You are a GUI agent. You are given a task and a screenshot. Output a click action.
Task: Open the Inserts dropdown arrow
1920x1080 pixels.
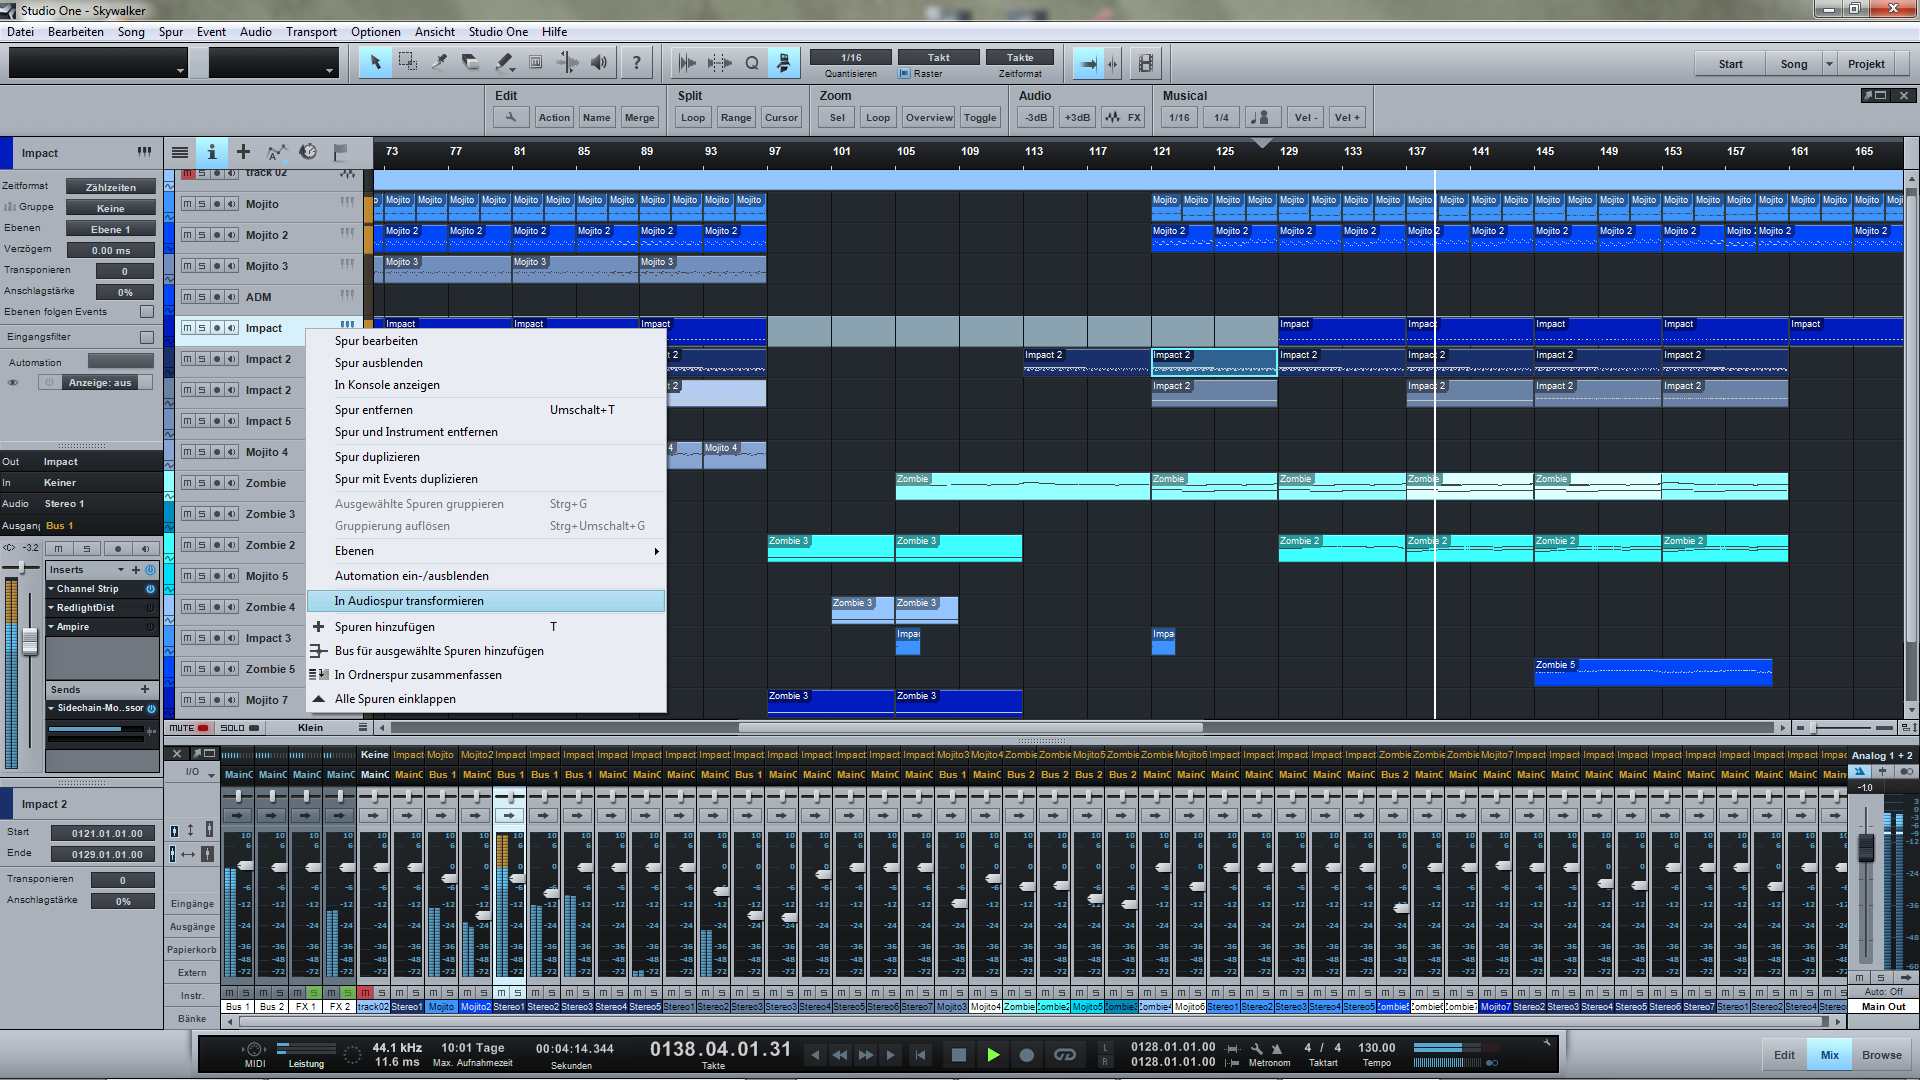(x=121, y=570)
